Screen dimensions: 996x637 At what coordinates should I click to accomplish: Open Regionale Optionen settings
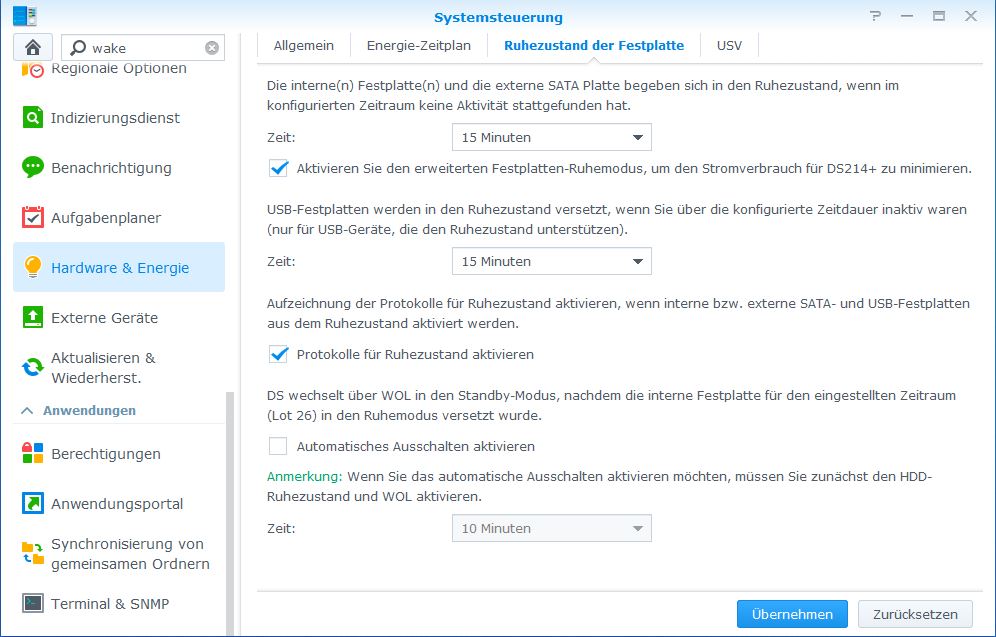point(119,68)
